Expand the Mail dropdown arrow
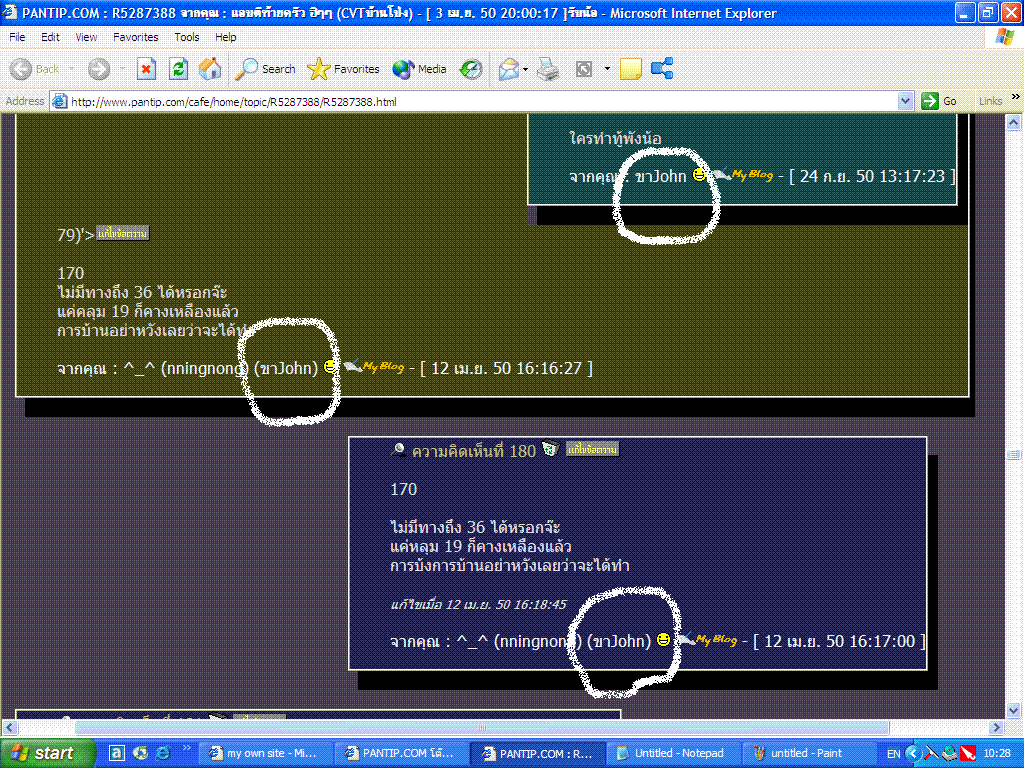Viewport: 1024px width, 768px height. coord(525,69)
